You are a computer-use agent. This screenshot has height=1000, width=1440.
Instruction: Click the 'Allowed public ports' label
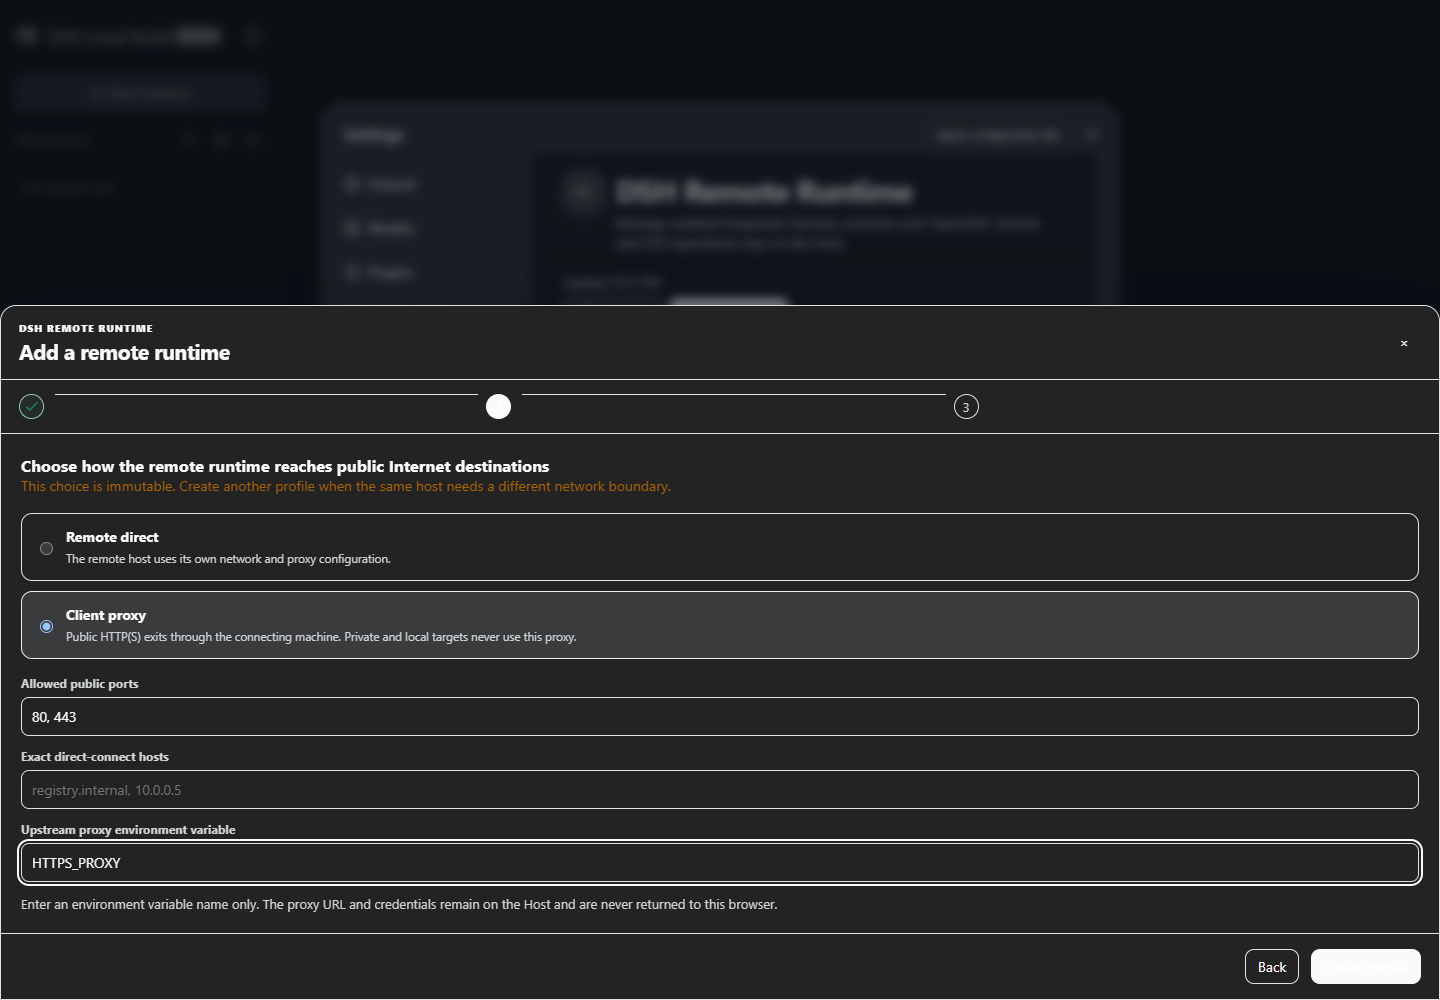click(80, 684)
